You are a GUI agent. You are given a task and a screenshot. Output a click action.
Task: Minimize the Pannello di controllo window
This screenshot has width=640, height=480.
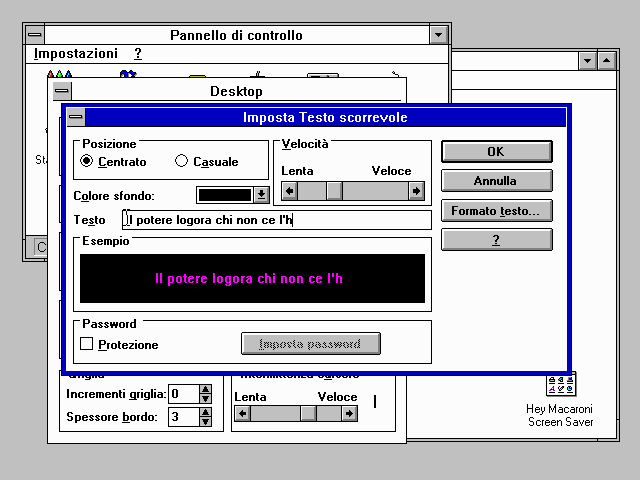pyautogui.click(x=438, y=35)
